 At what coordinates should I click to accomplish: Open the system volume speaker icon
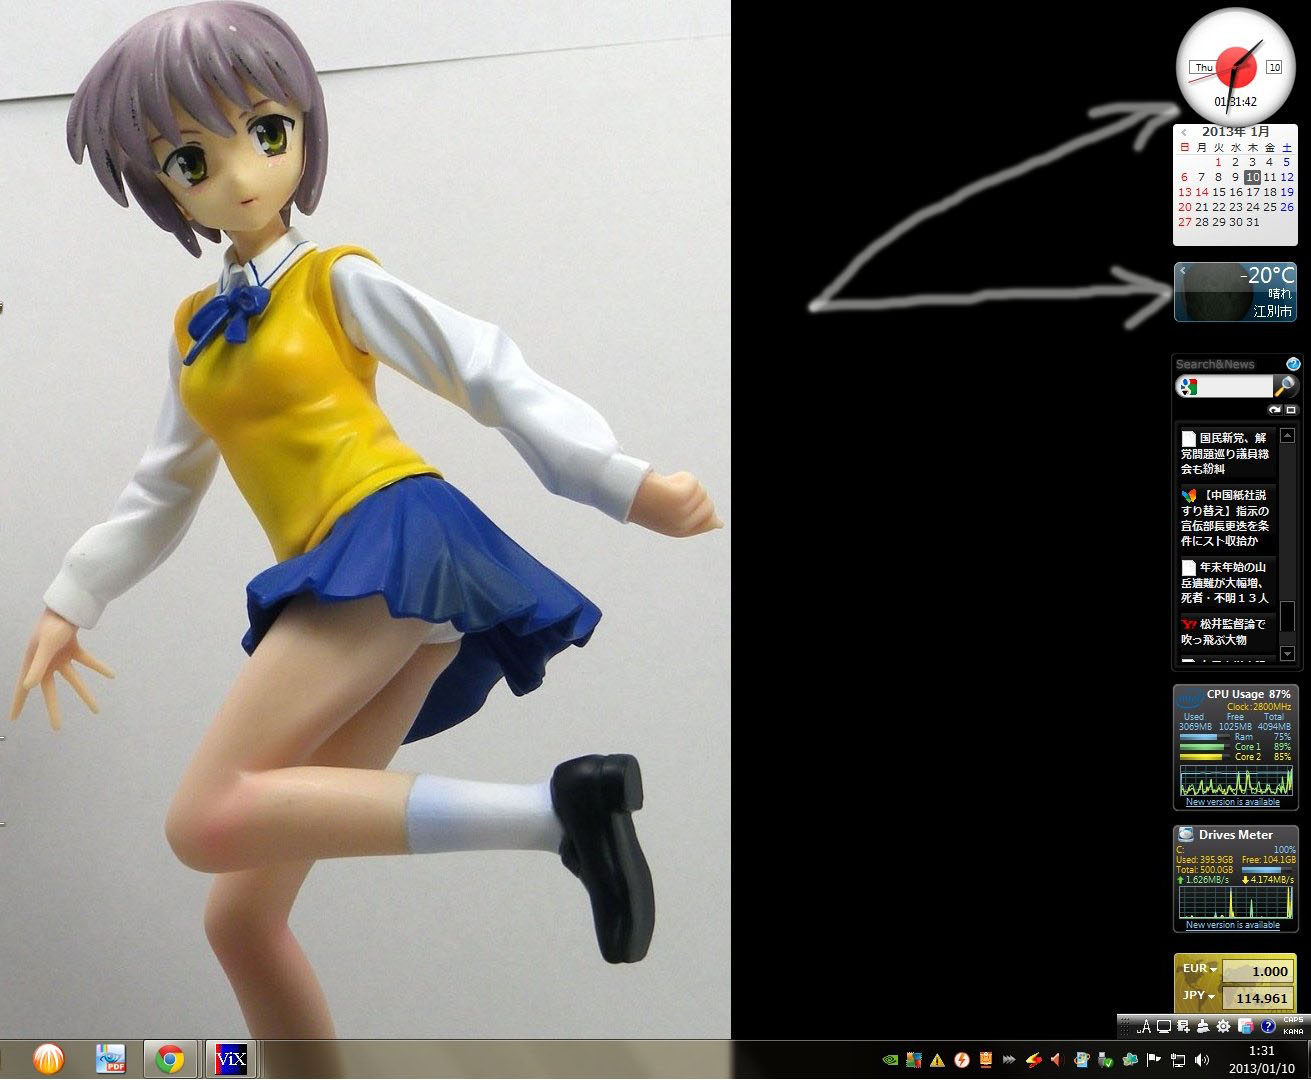1202,1060
